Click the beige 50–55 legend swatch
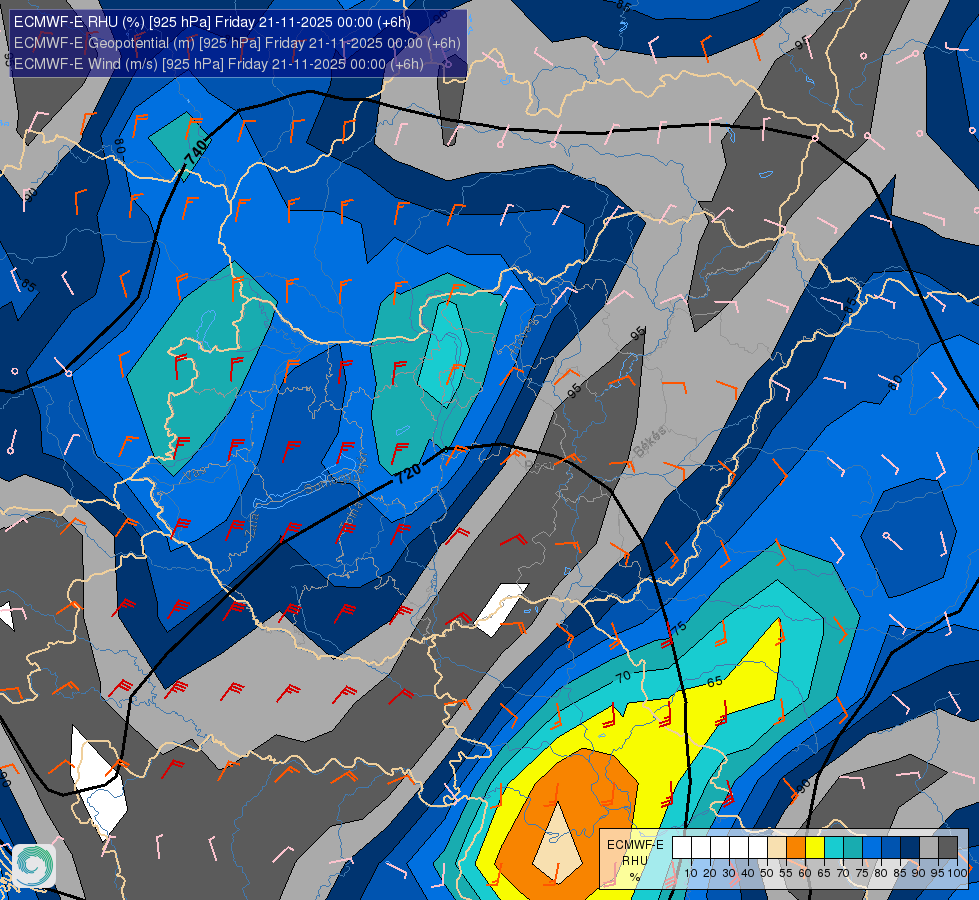Viewport: 979px width, 900px height. pyautogui.click(x=777, y=848)
